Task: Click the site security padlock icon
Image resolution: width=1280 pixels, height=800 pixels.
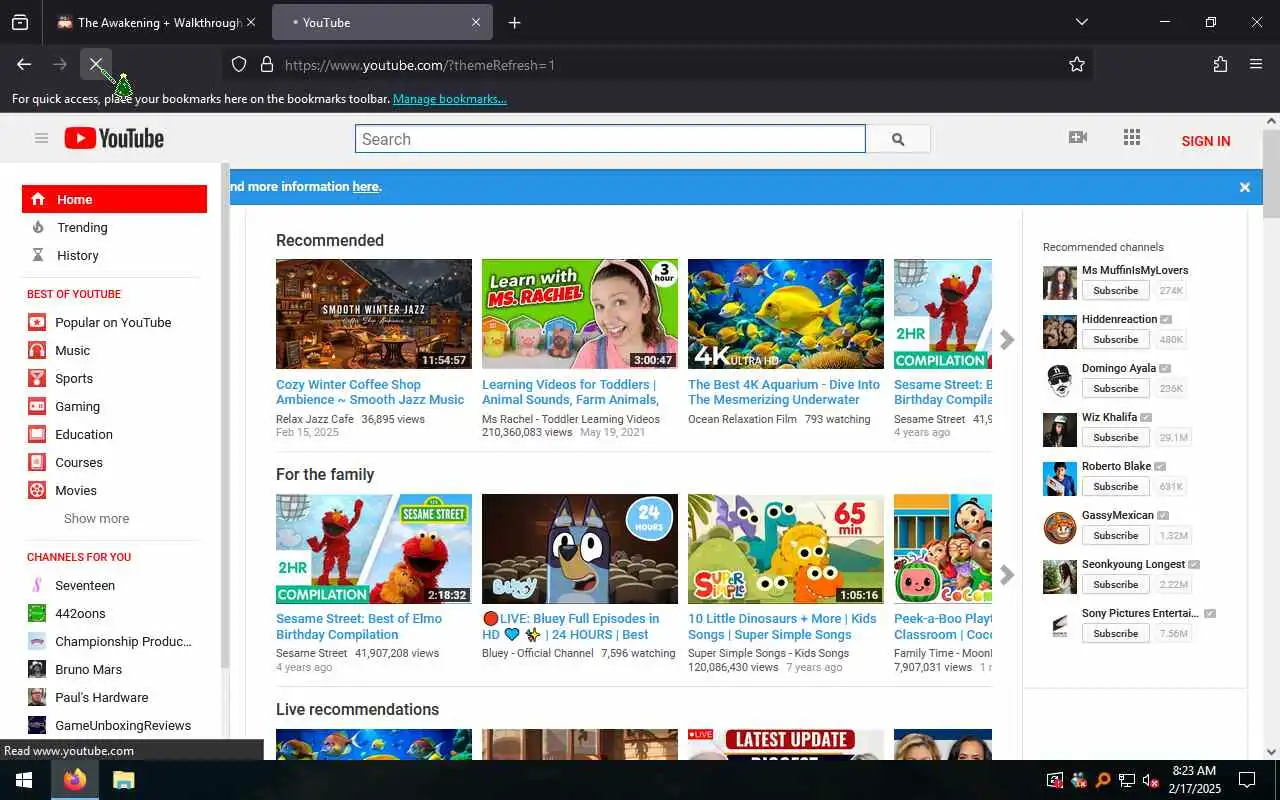Action: pyautogui.click(x=267, y=64)
